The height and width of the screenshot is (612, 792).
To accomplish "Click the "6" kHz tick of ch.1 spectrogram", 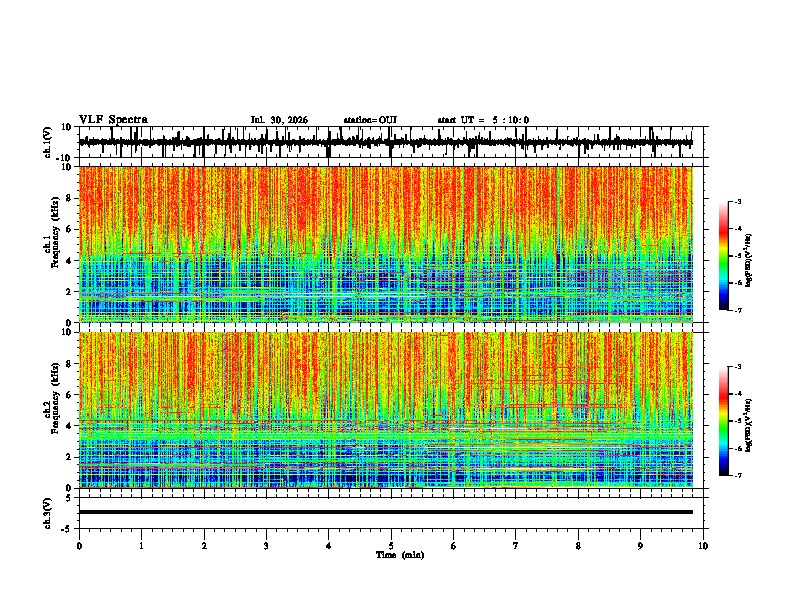I will (69, 229).
